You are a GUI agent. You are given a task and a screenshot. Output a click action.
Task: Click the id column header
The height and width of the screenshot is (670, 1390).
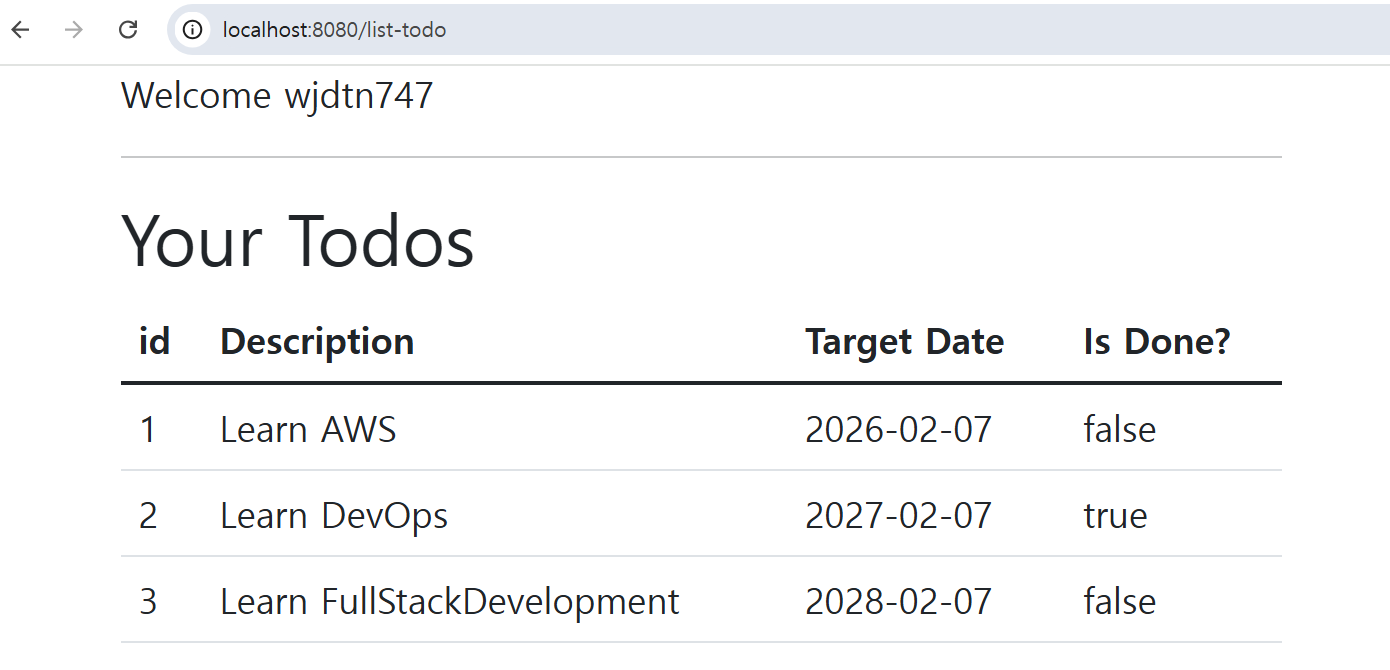click(154, 342)
